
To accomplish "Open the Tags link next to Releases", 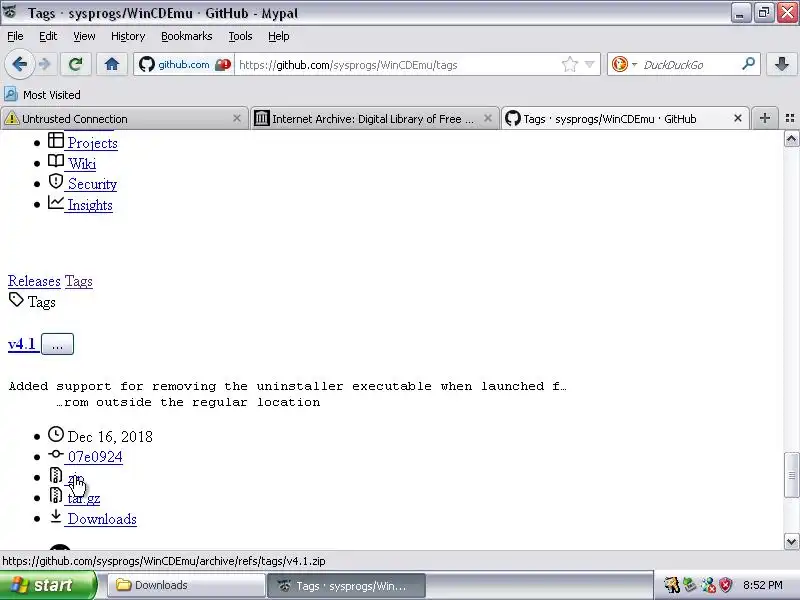I will [79, 281].
